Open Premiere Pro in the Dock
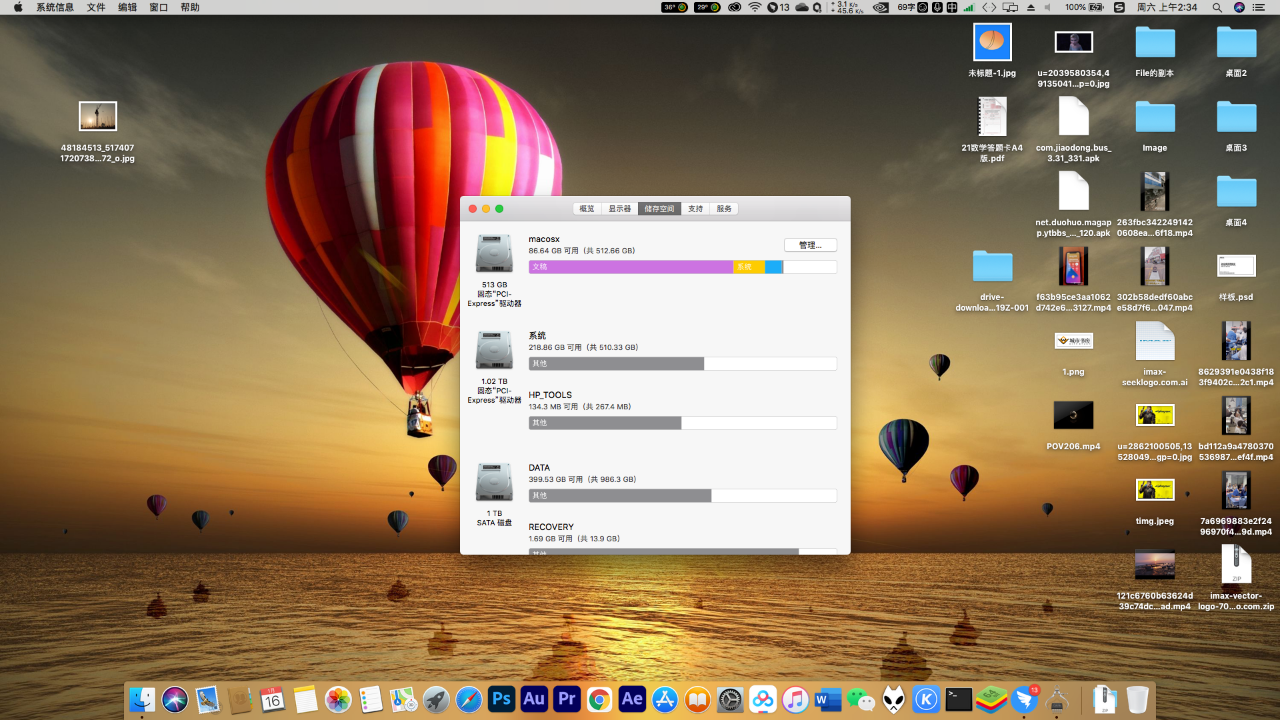The width and height of the screenshot is (1280, 720). coord(566,699)
